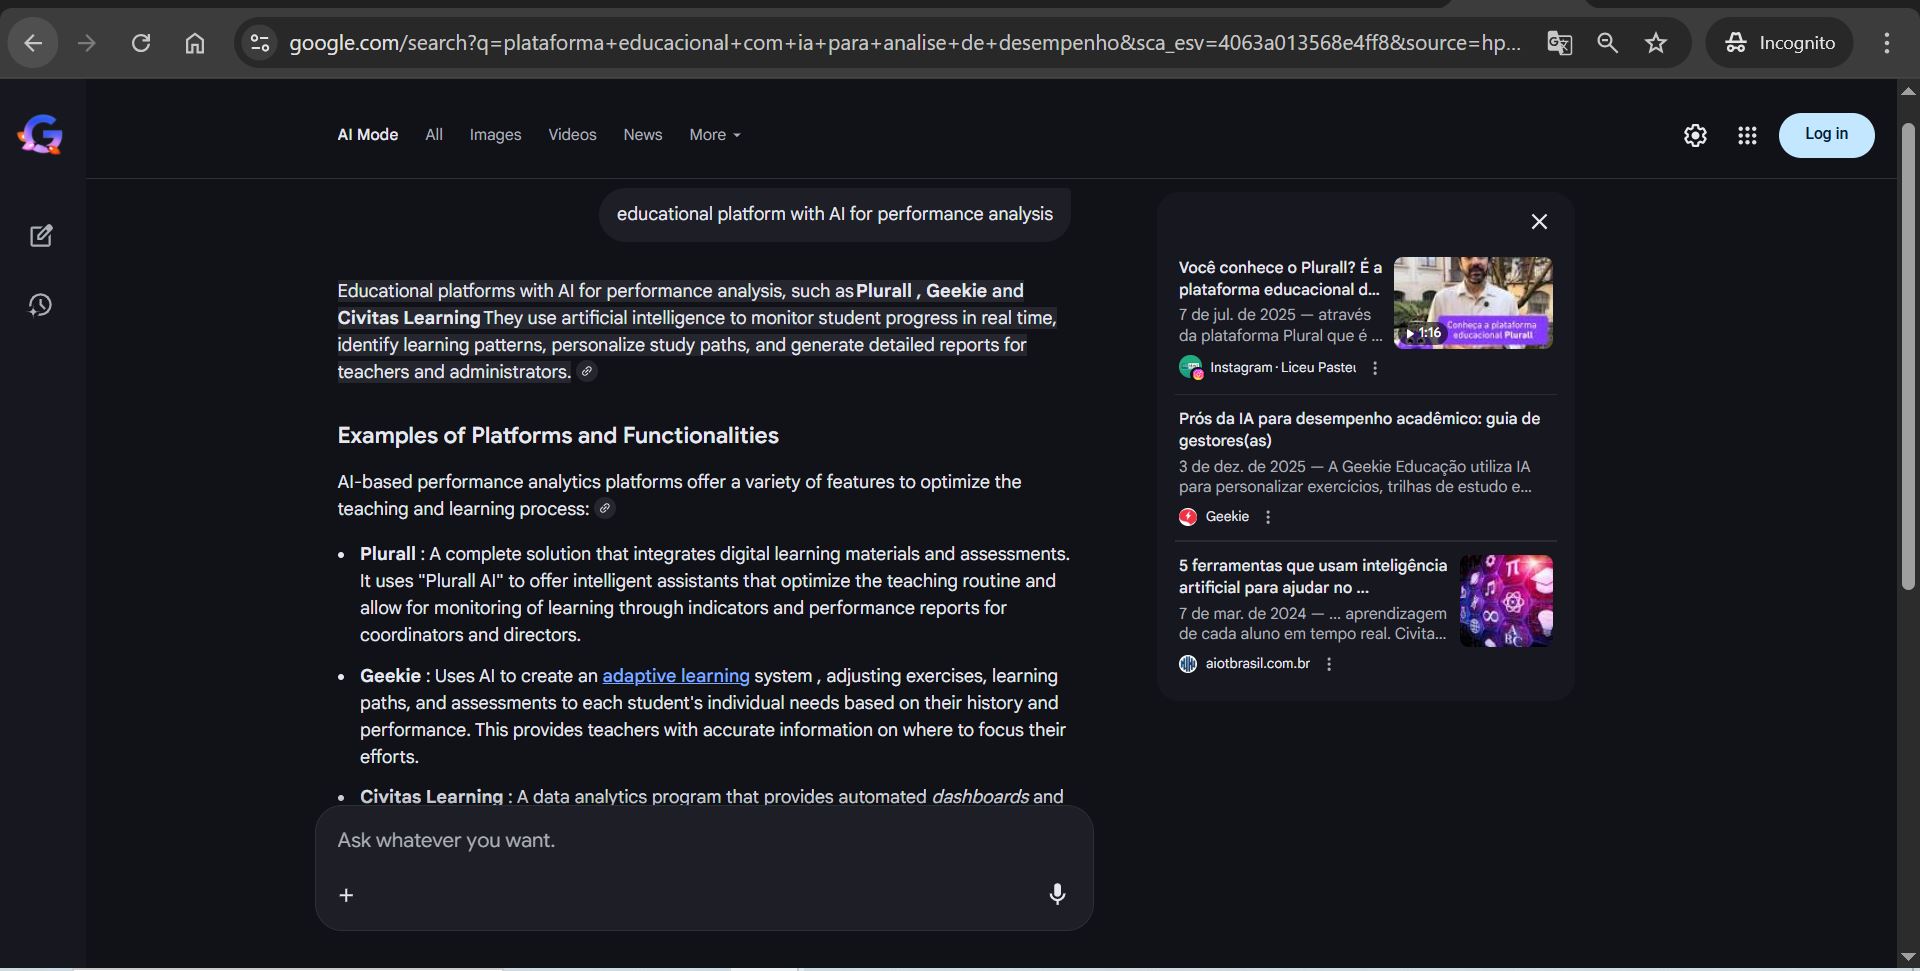Open source link icon after 'learning process:'
Viewport: 1920px width, 971px height.
coord(605,509)
